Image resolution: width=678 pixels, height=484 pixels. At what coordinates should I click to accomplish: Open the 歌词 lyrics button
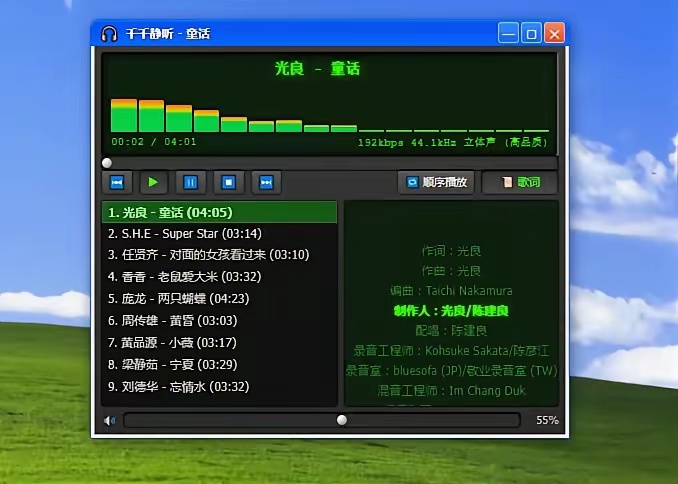(520, 182)
